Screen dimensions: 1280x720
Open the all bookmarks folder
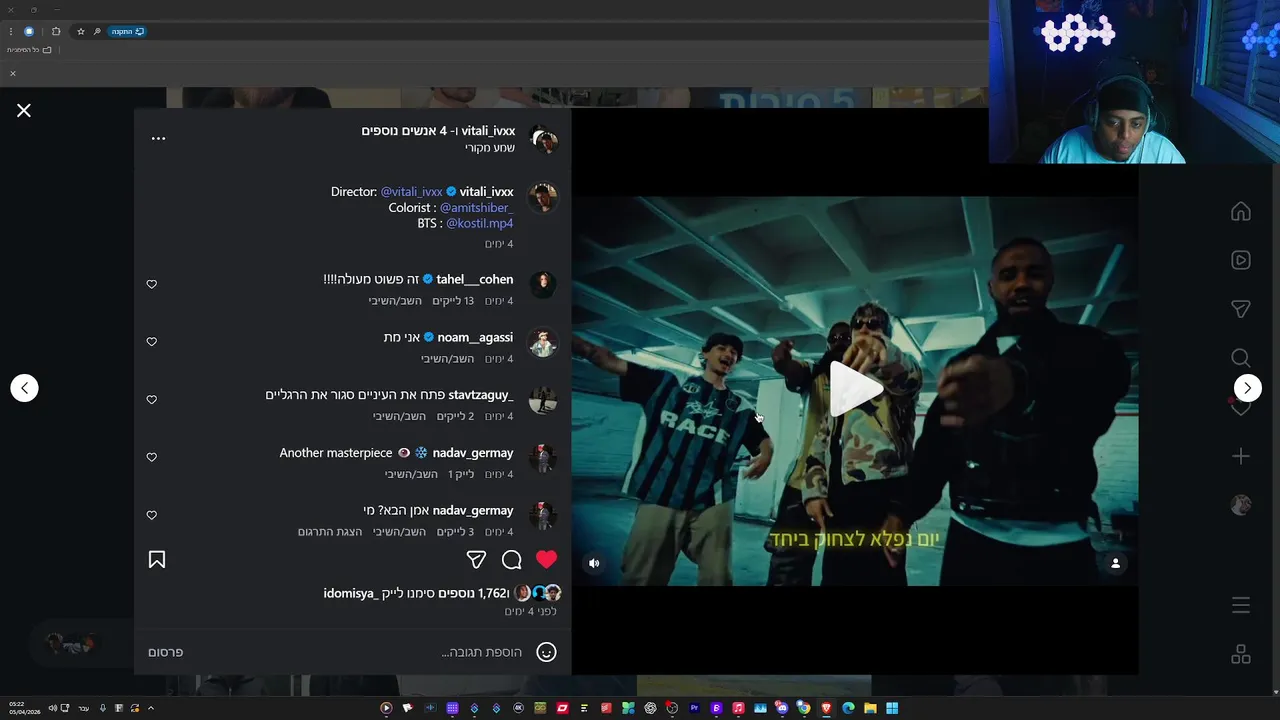click(29, 50)
